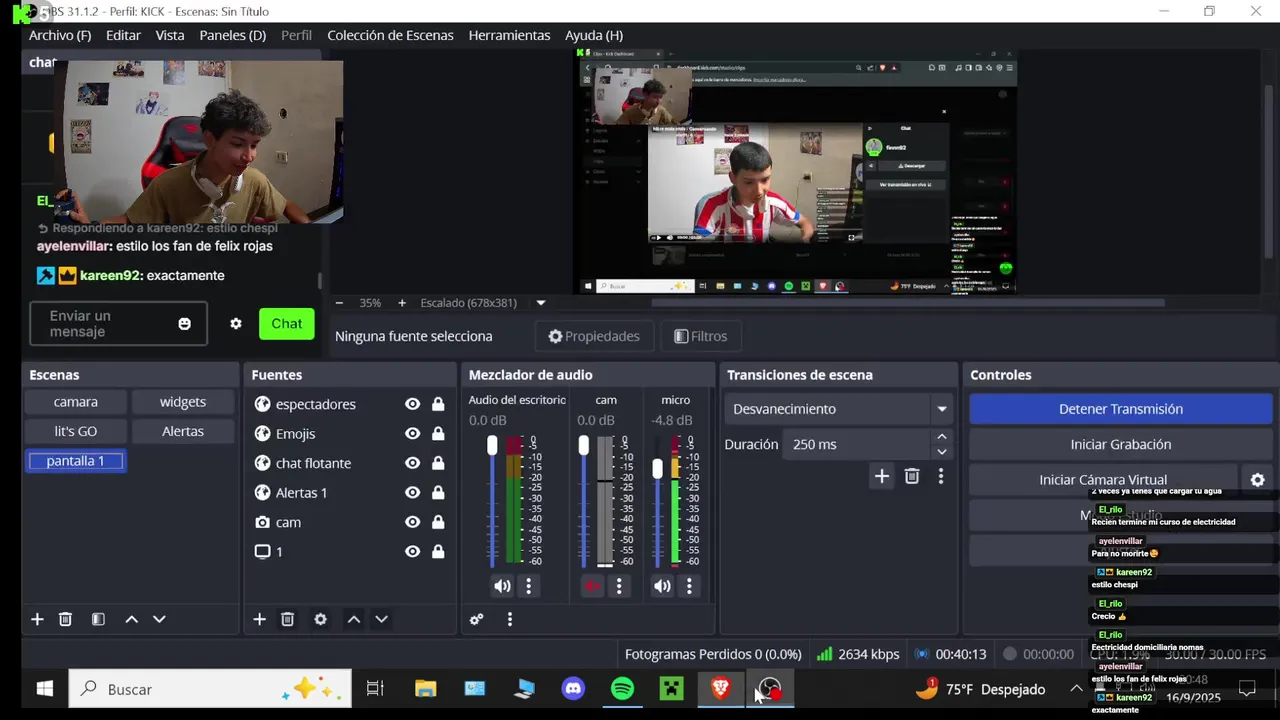
Task: Open Vista menu
Action: pyautogui.click(x=170, y=35)
